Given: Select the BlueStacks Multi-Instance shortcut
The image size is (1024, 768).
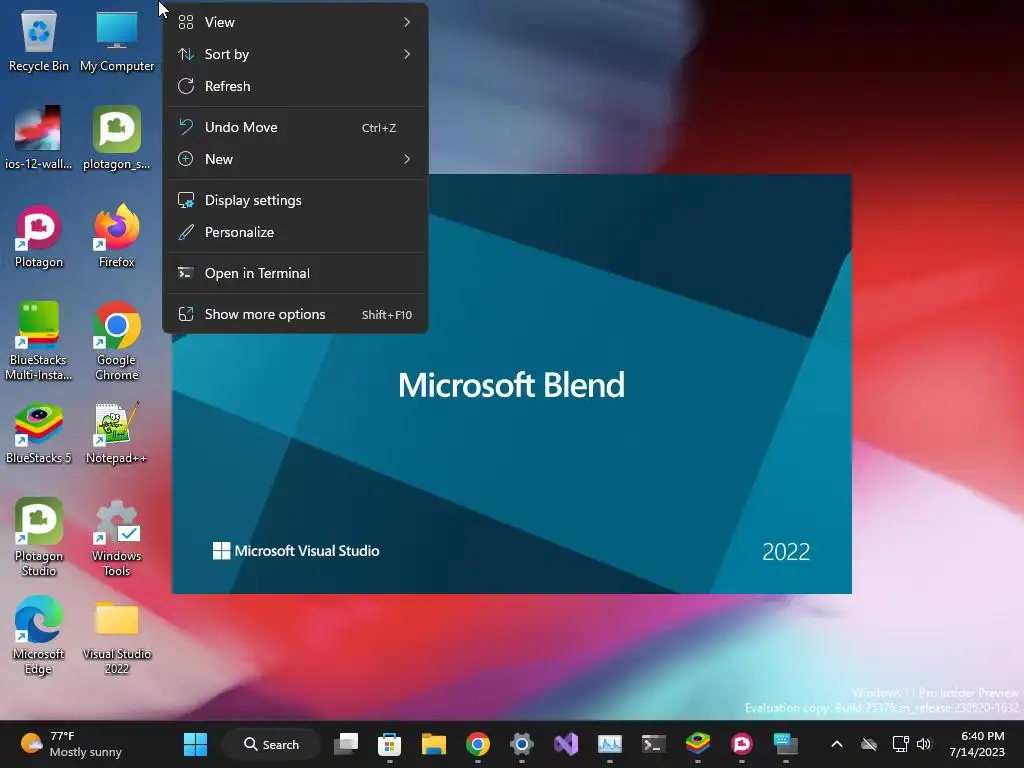Looking at the screenshot, I should coord(39,341).
